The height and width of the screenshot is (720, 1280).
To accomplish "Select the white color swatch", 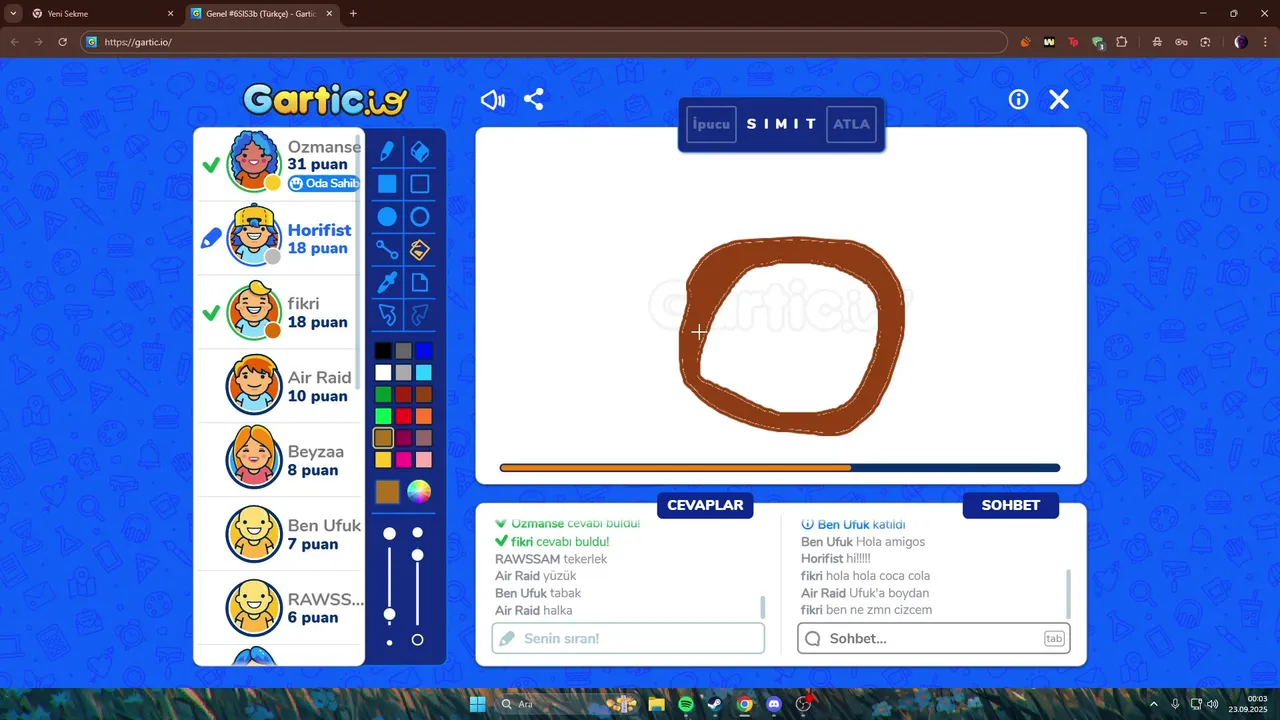I will (x=383, y=372).
